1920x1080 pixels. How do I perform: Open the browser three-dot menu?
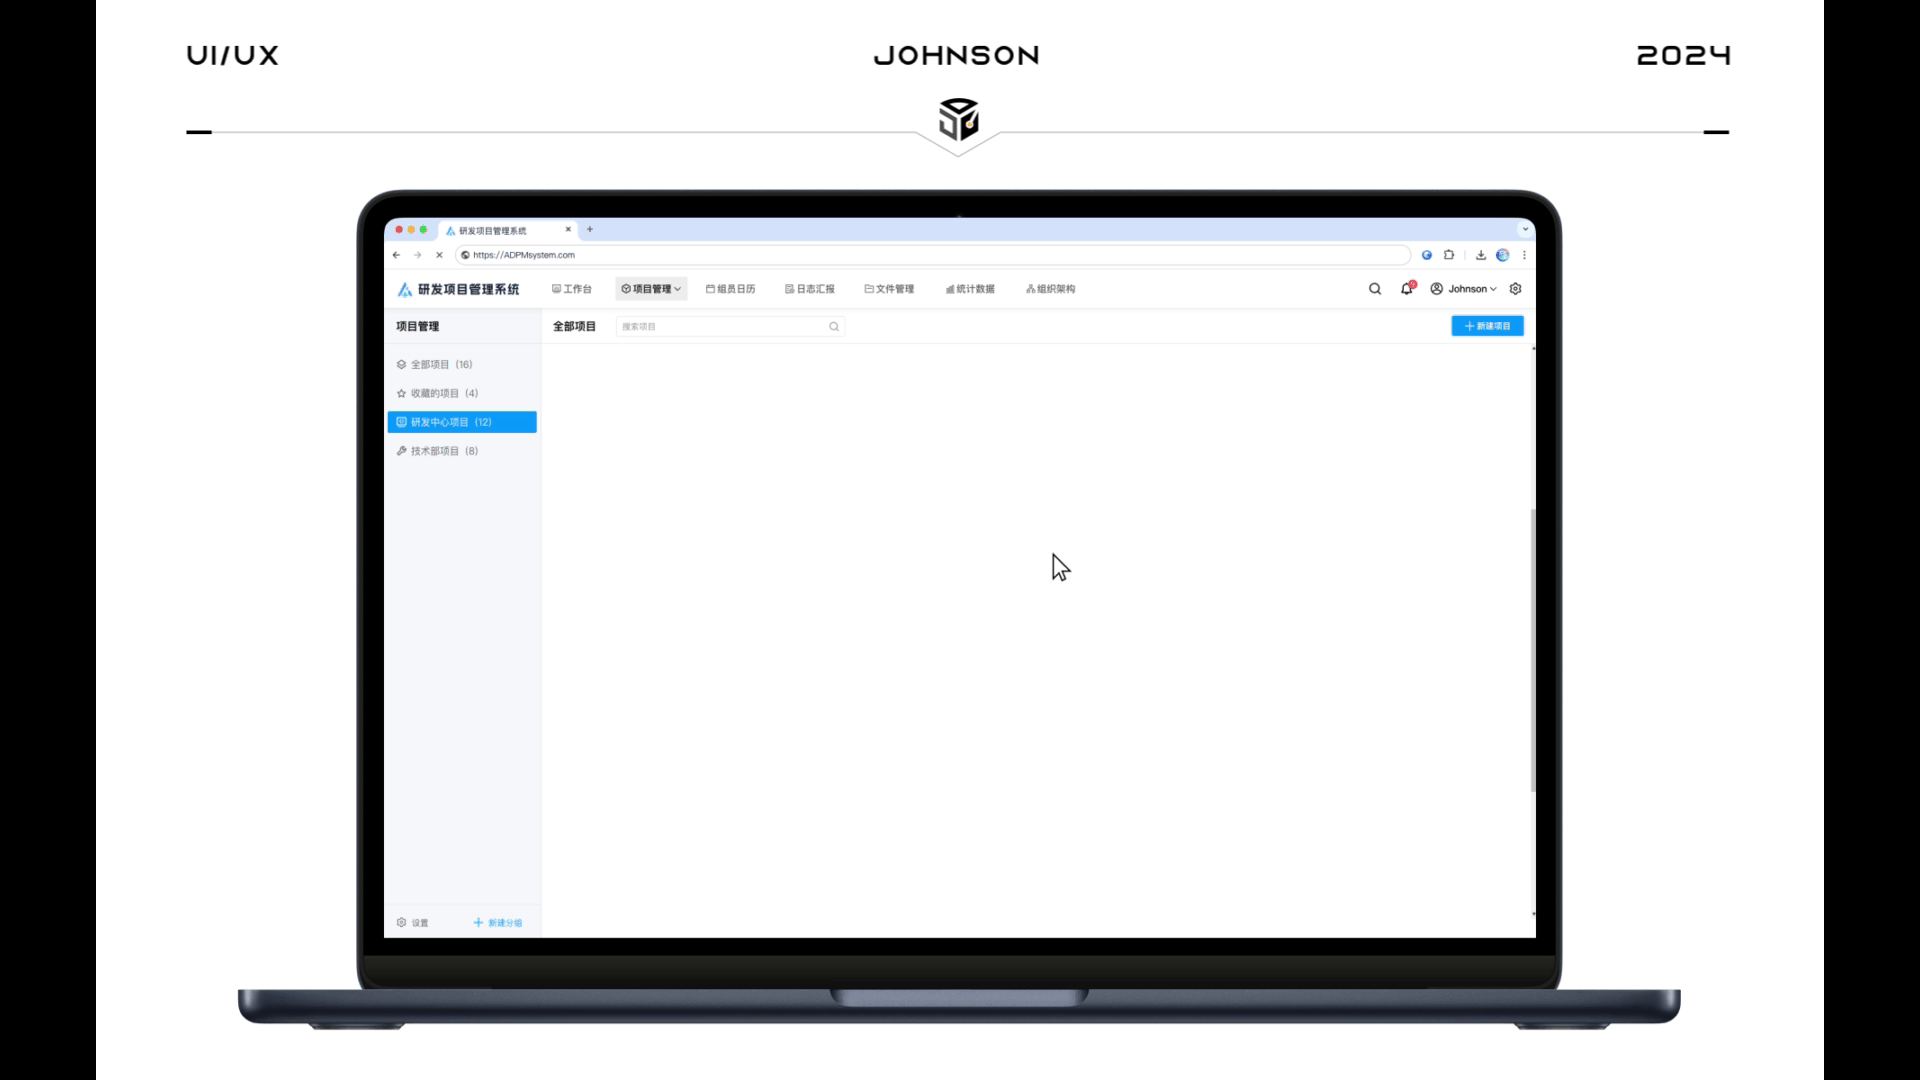coord(1524,255)
